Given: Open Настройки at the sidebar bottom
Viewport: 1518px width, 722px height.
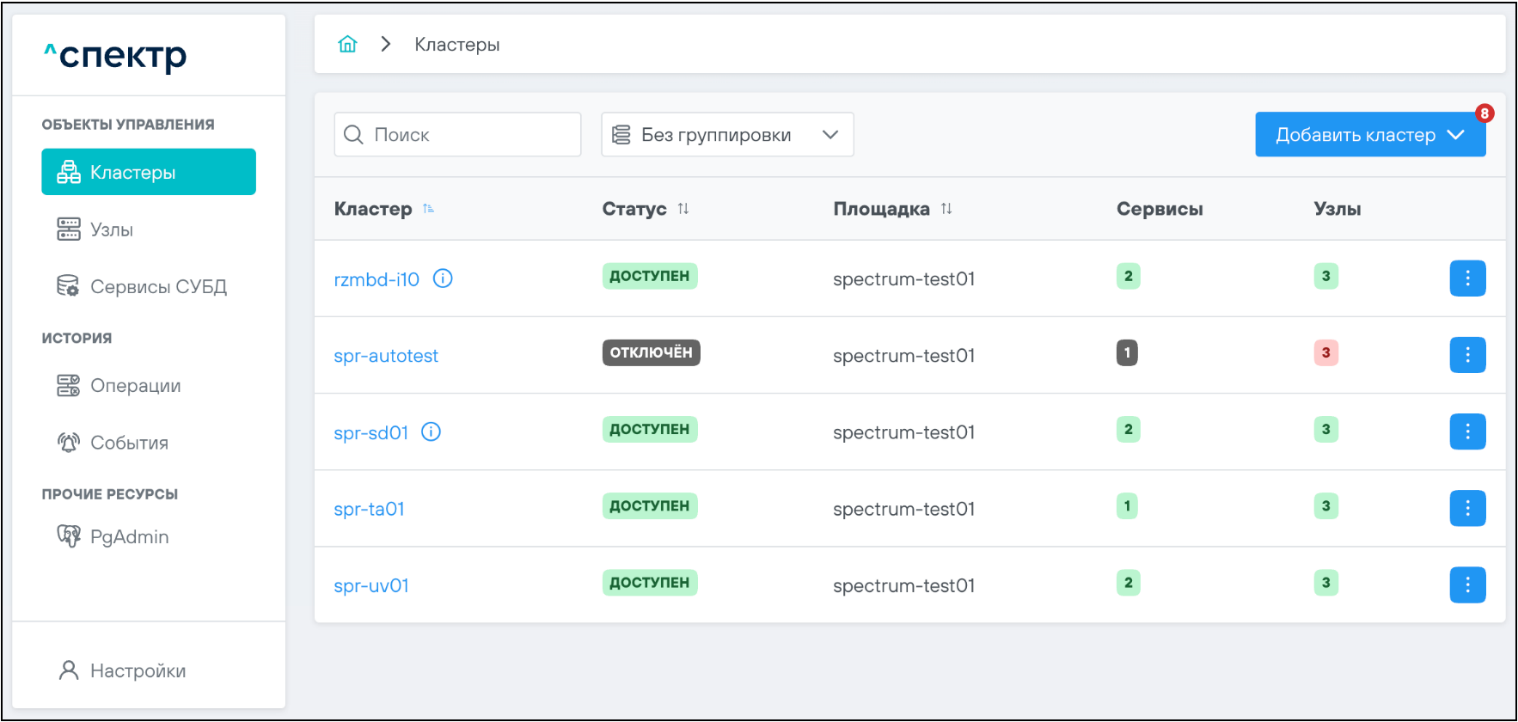Looking at the screenshot, I should click(137, 671).
